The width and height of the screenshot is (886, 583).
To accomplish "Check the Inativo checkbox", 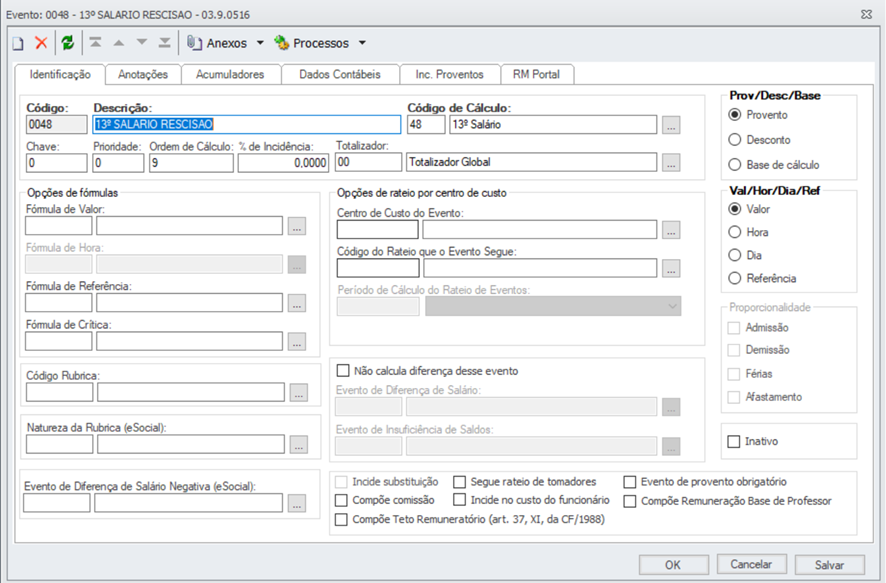I will pyautogui.click(x=733, y=441).
